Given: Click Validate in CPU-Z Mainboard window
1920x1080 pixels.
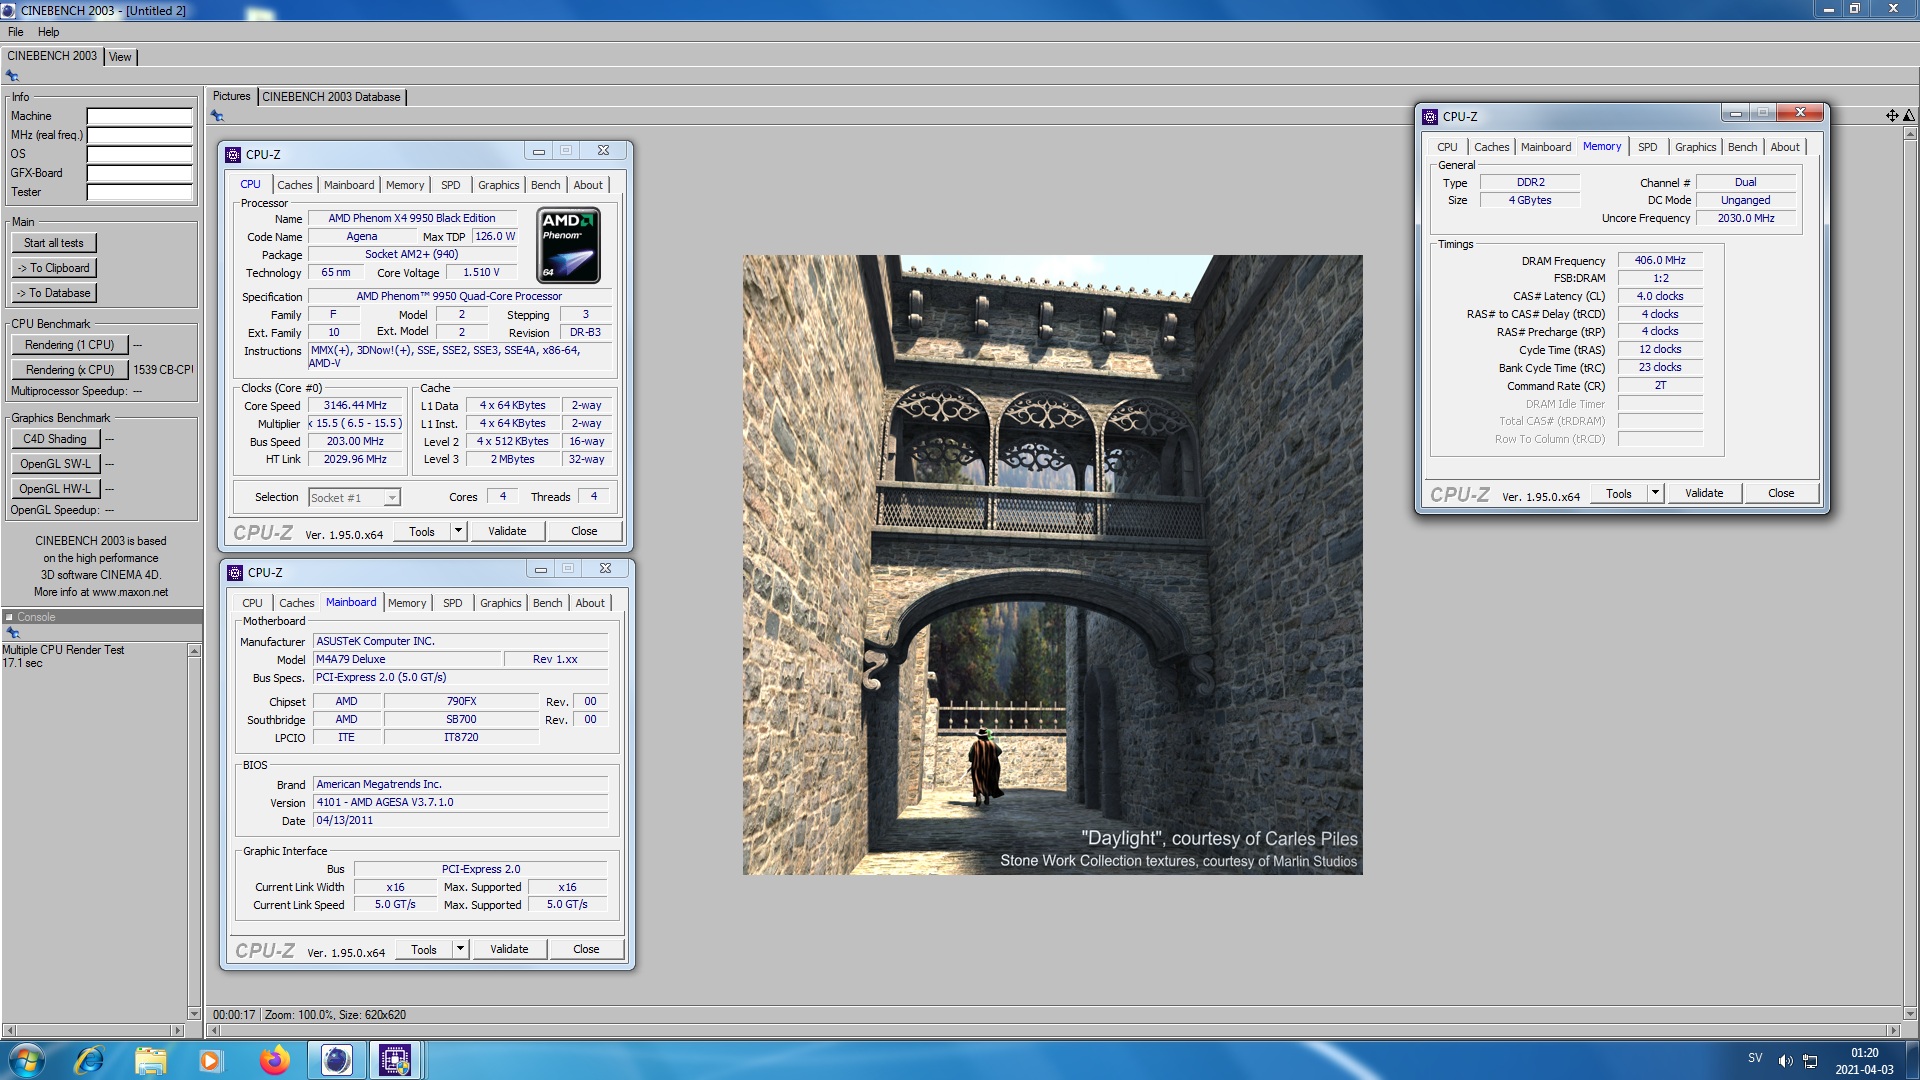Looking at the screenshot, I should pyautogui.click(x=509, y=949).
